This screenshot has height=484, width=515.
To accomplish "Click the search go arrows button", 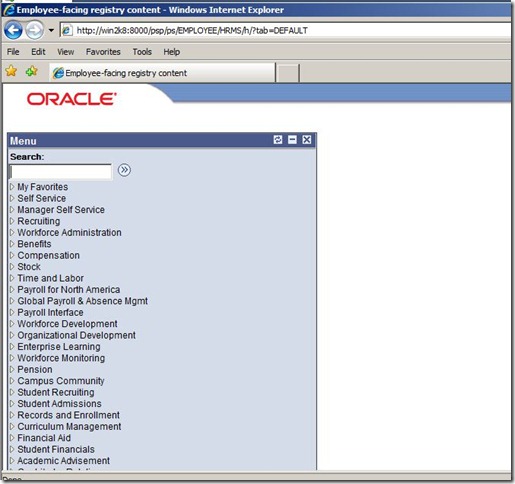I will pyautogui.click(x=124, y=170).
